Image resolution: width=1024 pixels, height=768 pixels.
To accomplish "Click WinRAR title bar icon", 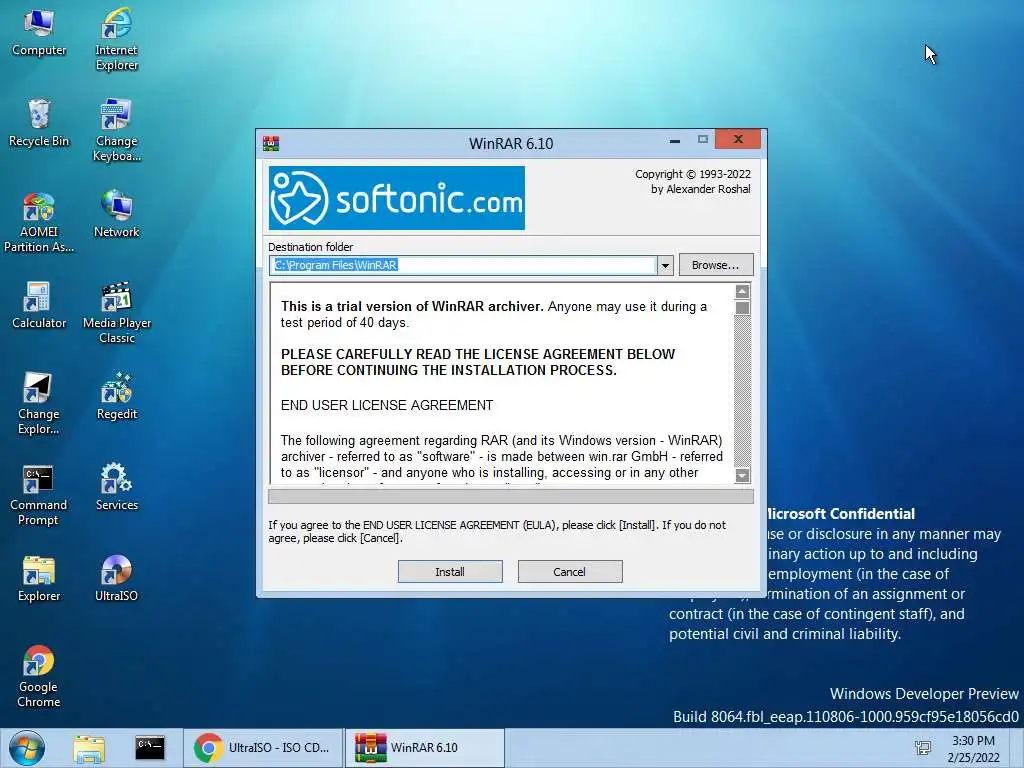I will point(270,143).
